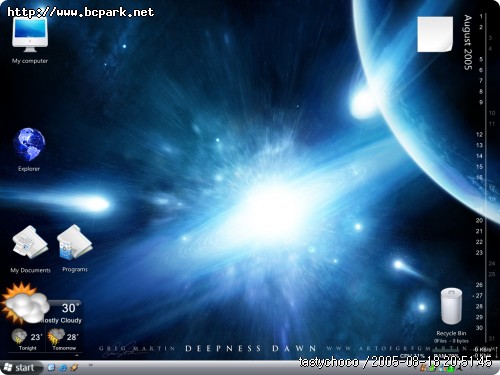
Task: Click the Tonight label in weather widget
Action: [x=28, y=348]
